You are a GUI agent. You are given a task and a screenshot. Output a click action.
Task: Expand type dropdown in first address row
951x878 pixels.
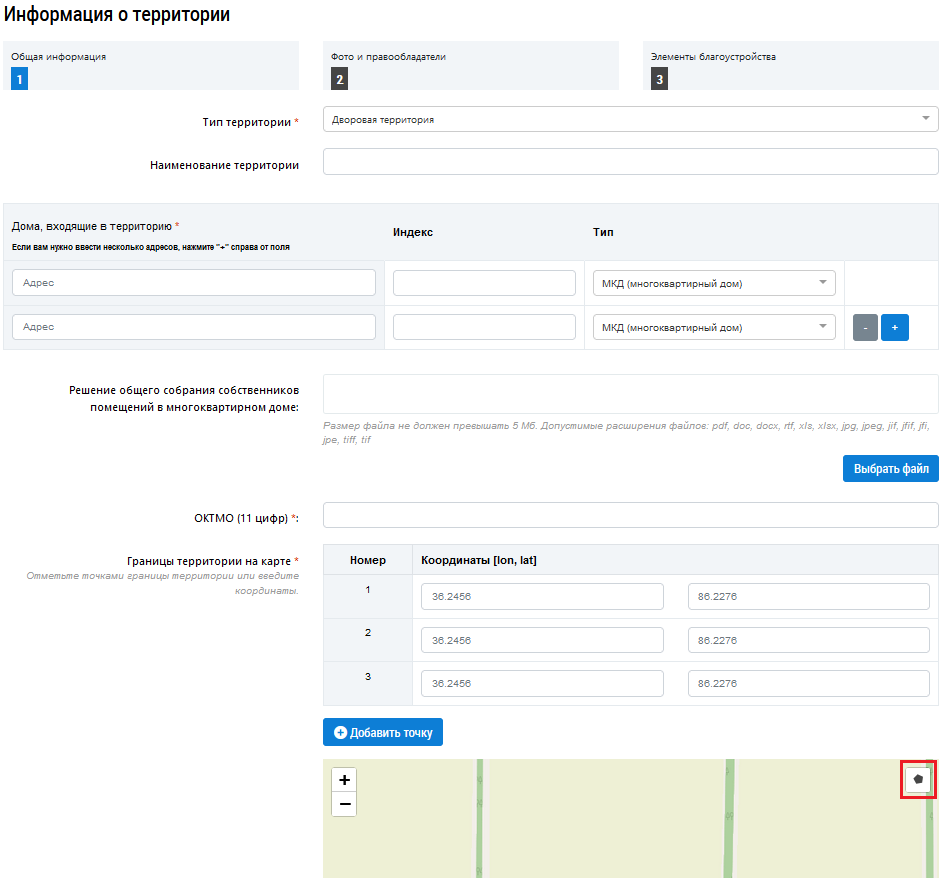(x=714, y=283)
